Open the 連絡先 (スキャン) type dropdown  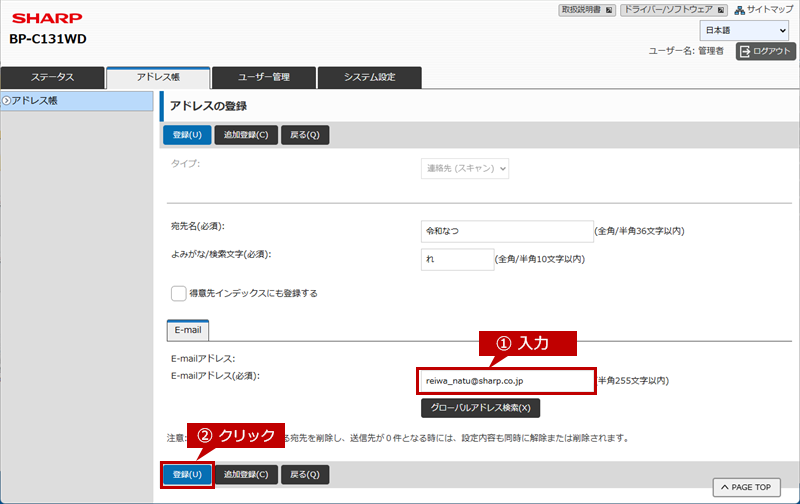(465, 168)
